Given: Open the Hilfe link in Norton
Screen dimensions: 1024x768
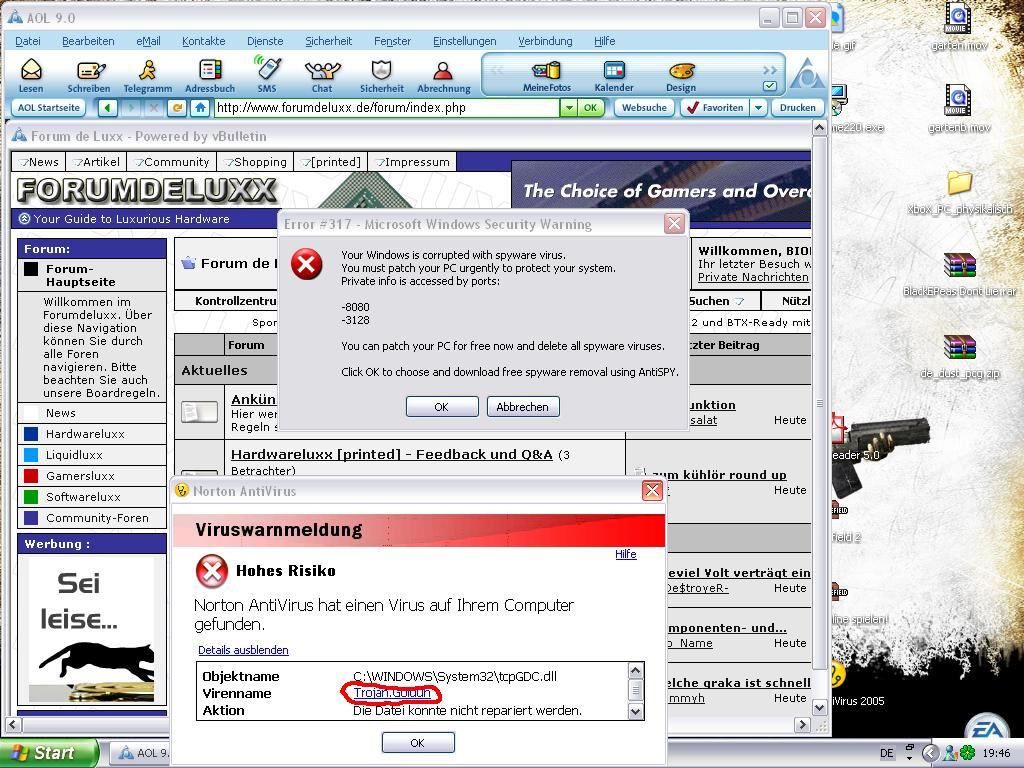Looking at the screenshot, I should [x=626, y=554].
